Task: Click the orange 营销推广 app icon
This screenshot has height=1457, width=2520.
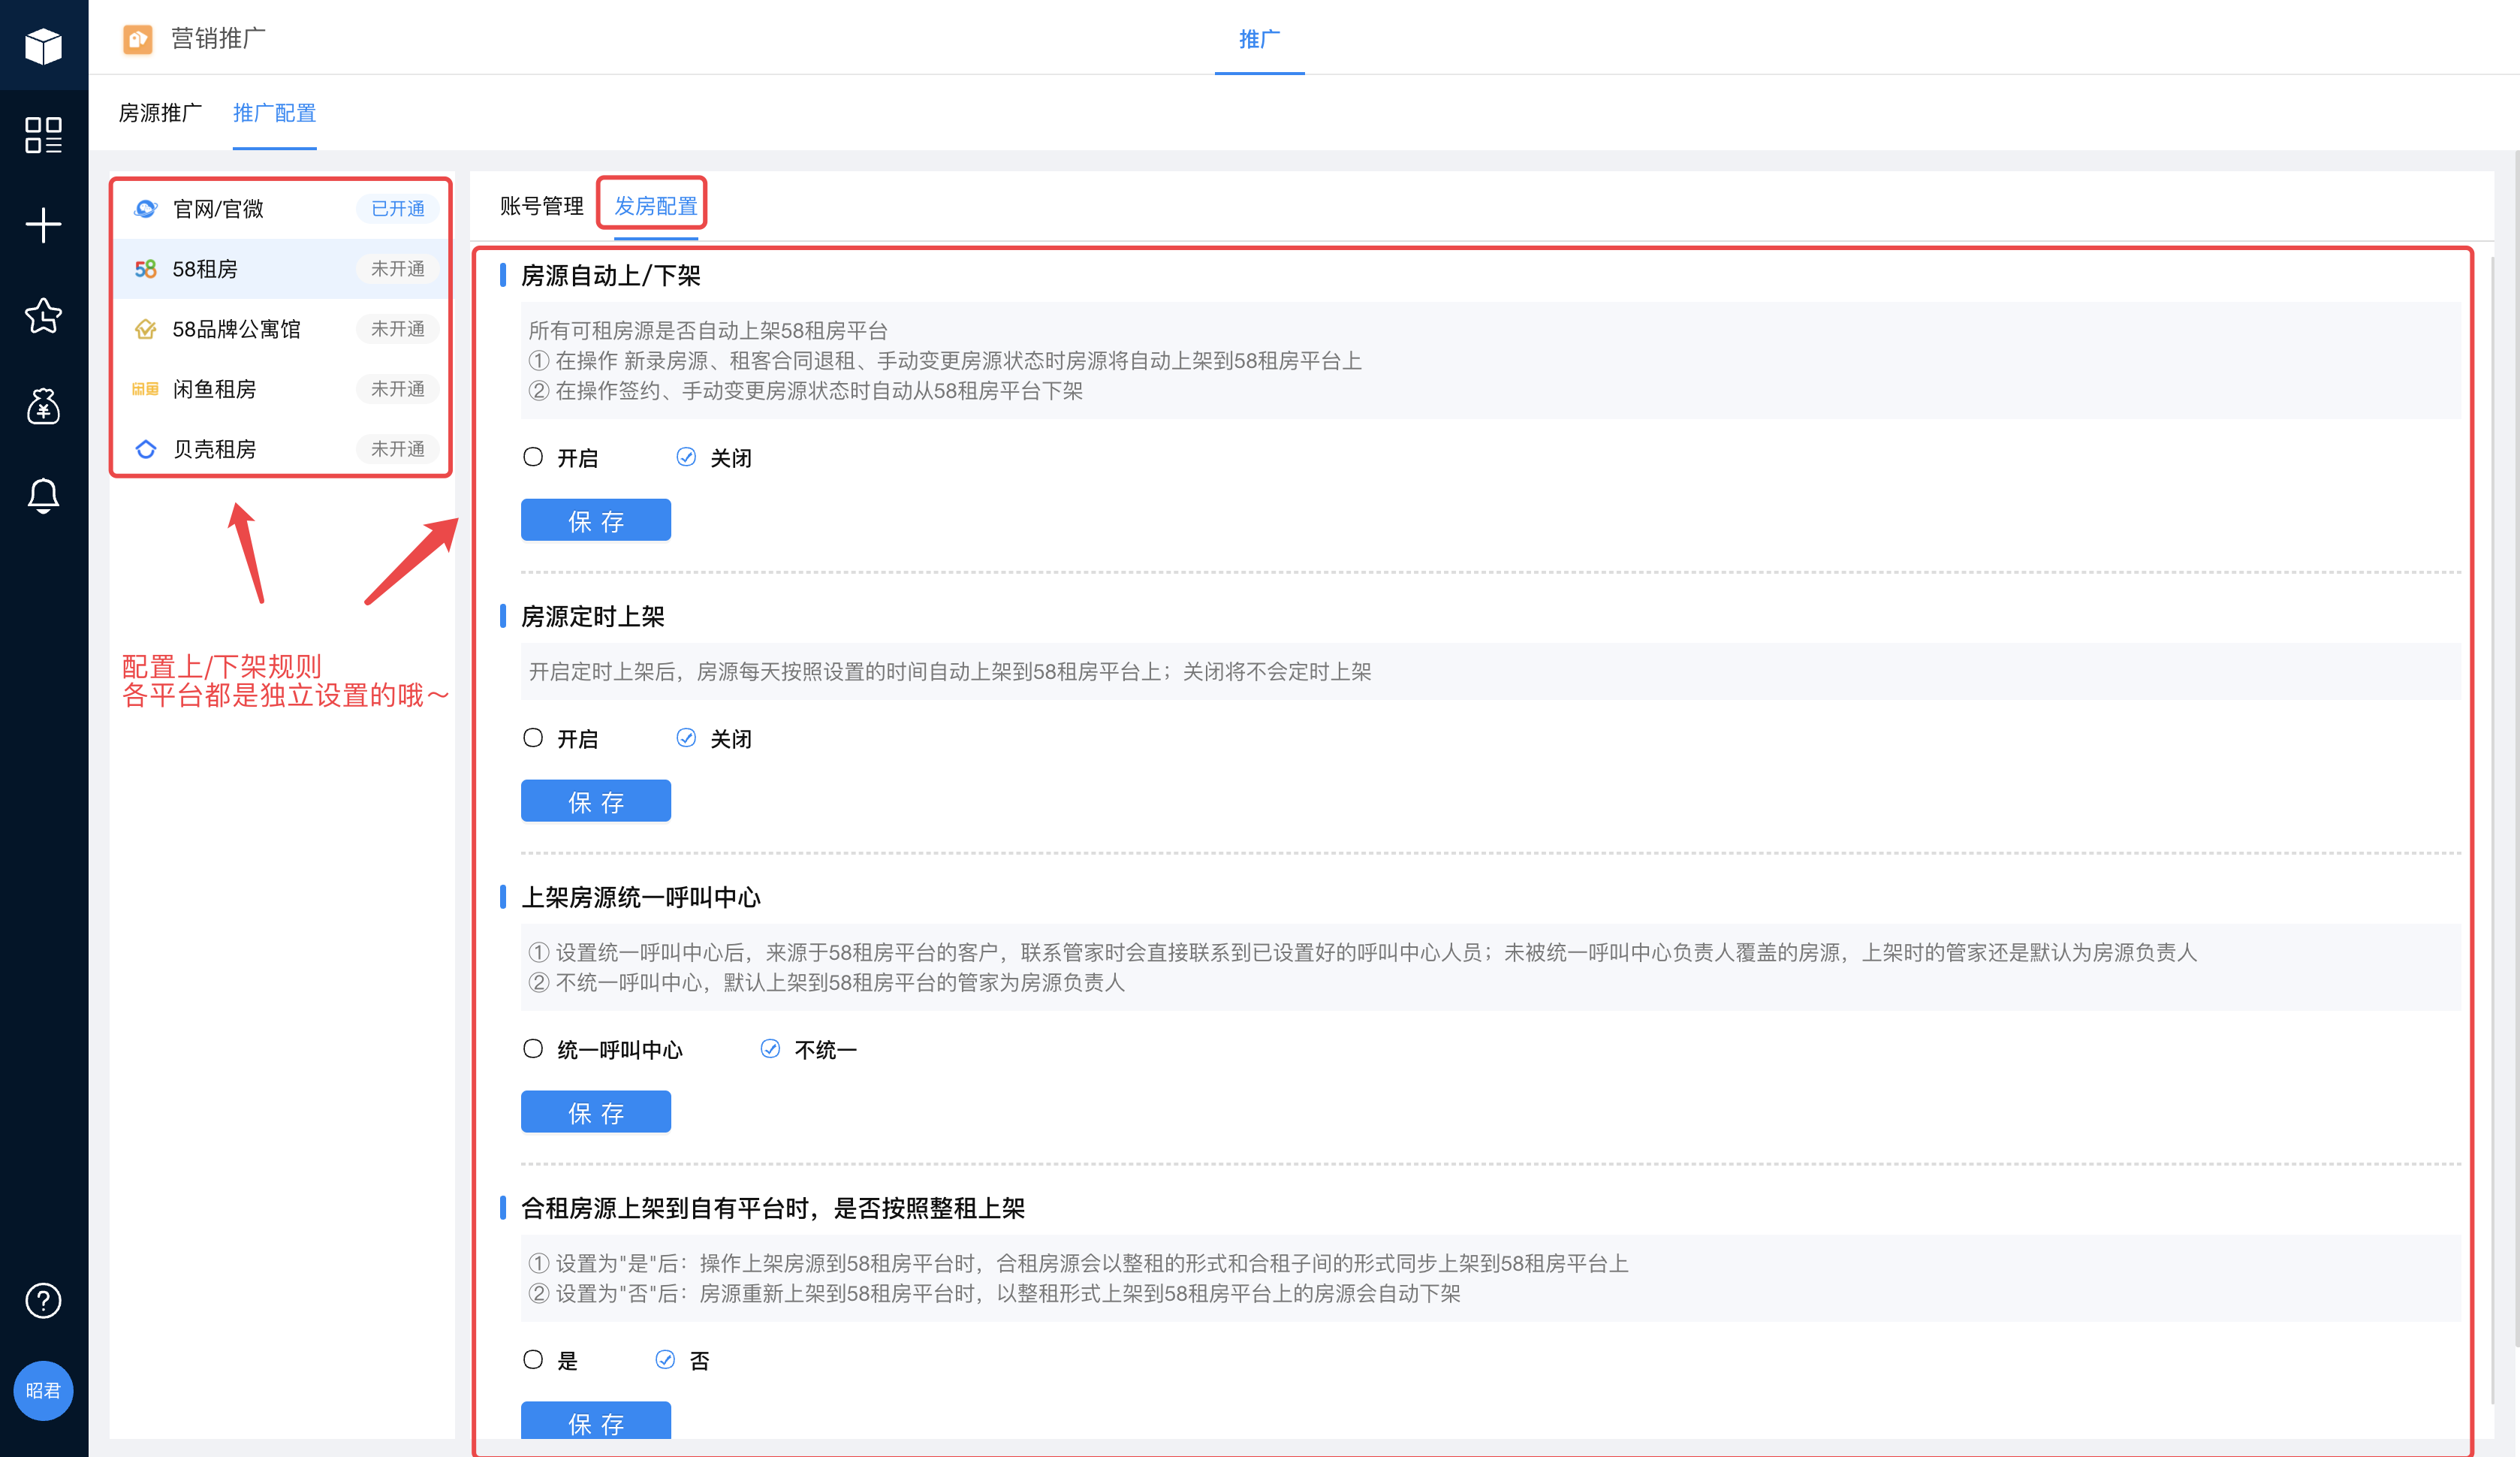Action: [x=137, y=39]
